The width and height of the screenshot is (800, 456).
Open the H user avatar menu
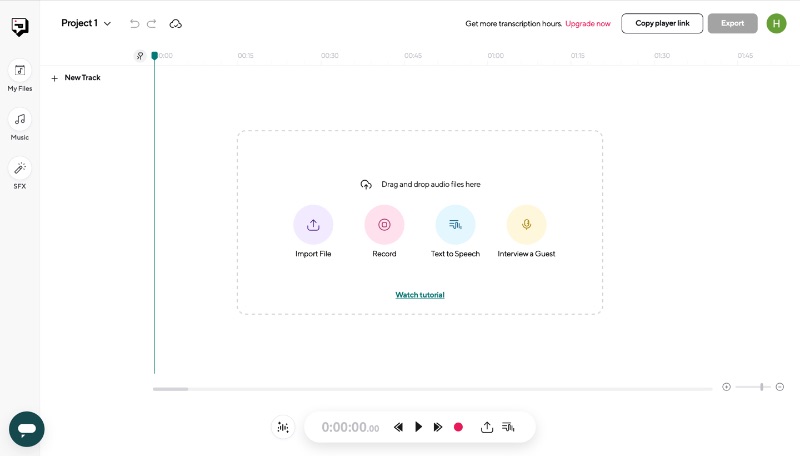coord(776,23)
